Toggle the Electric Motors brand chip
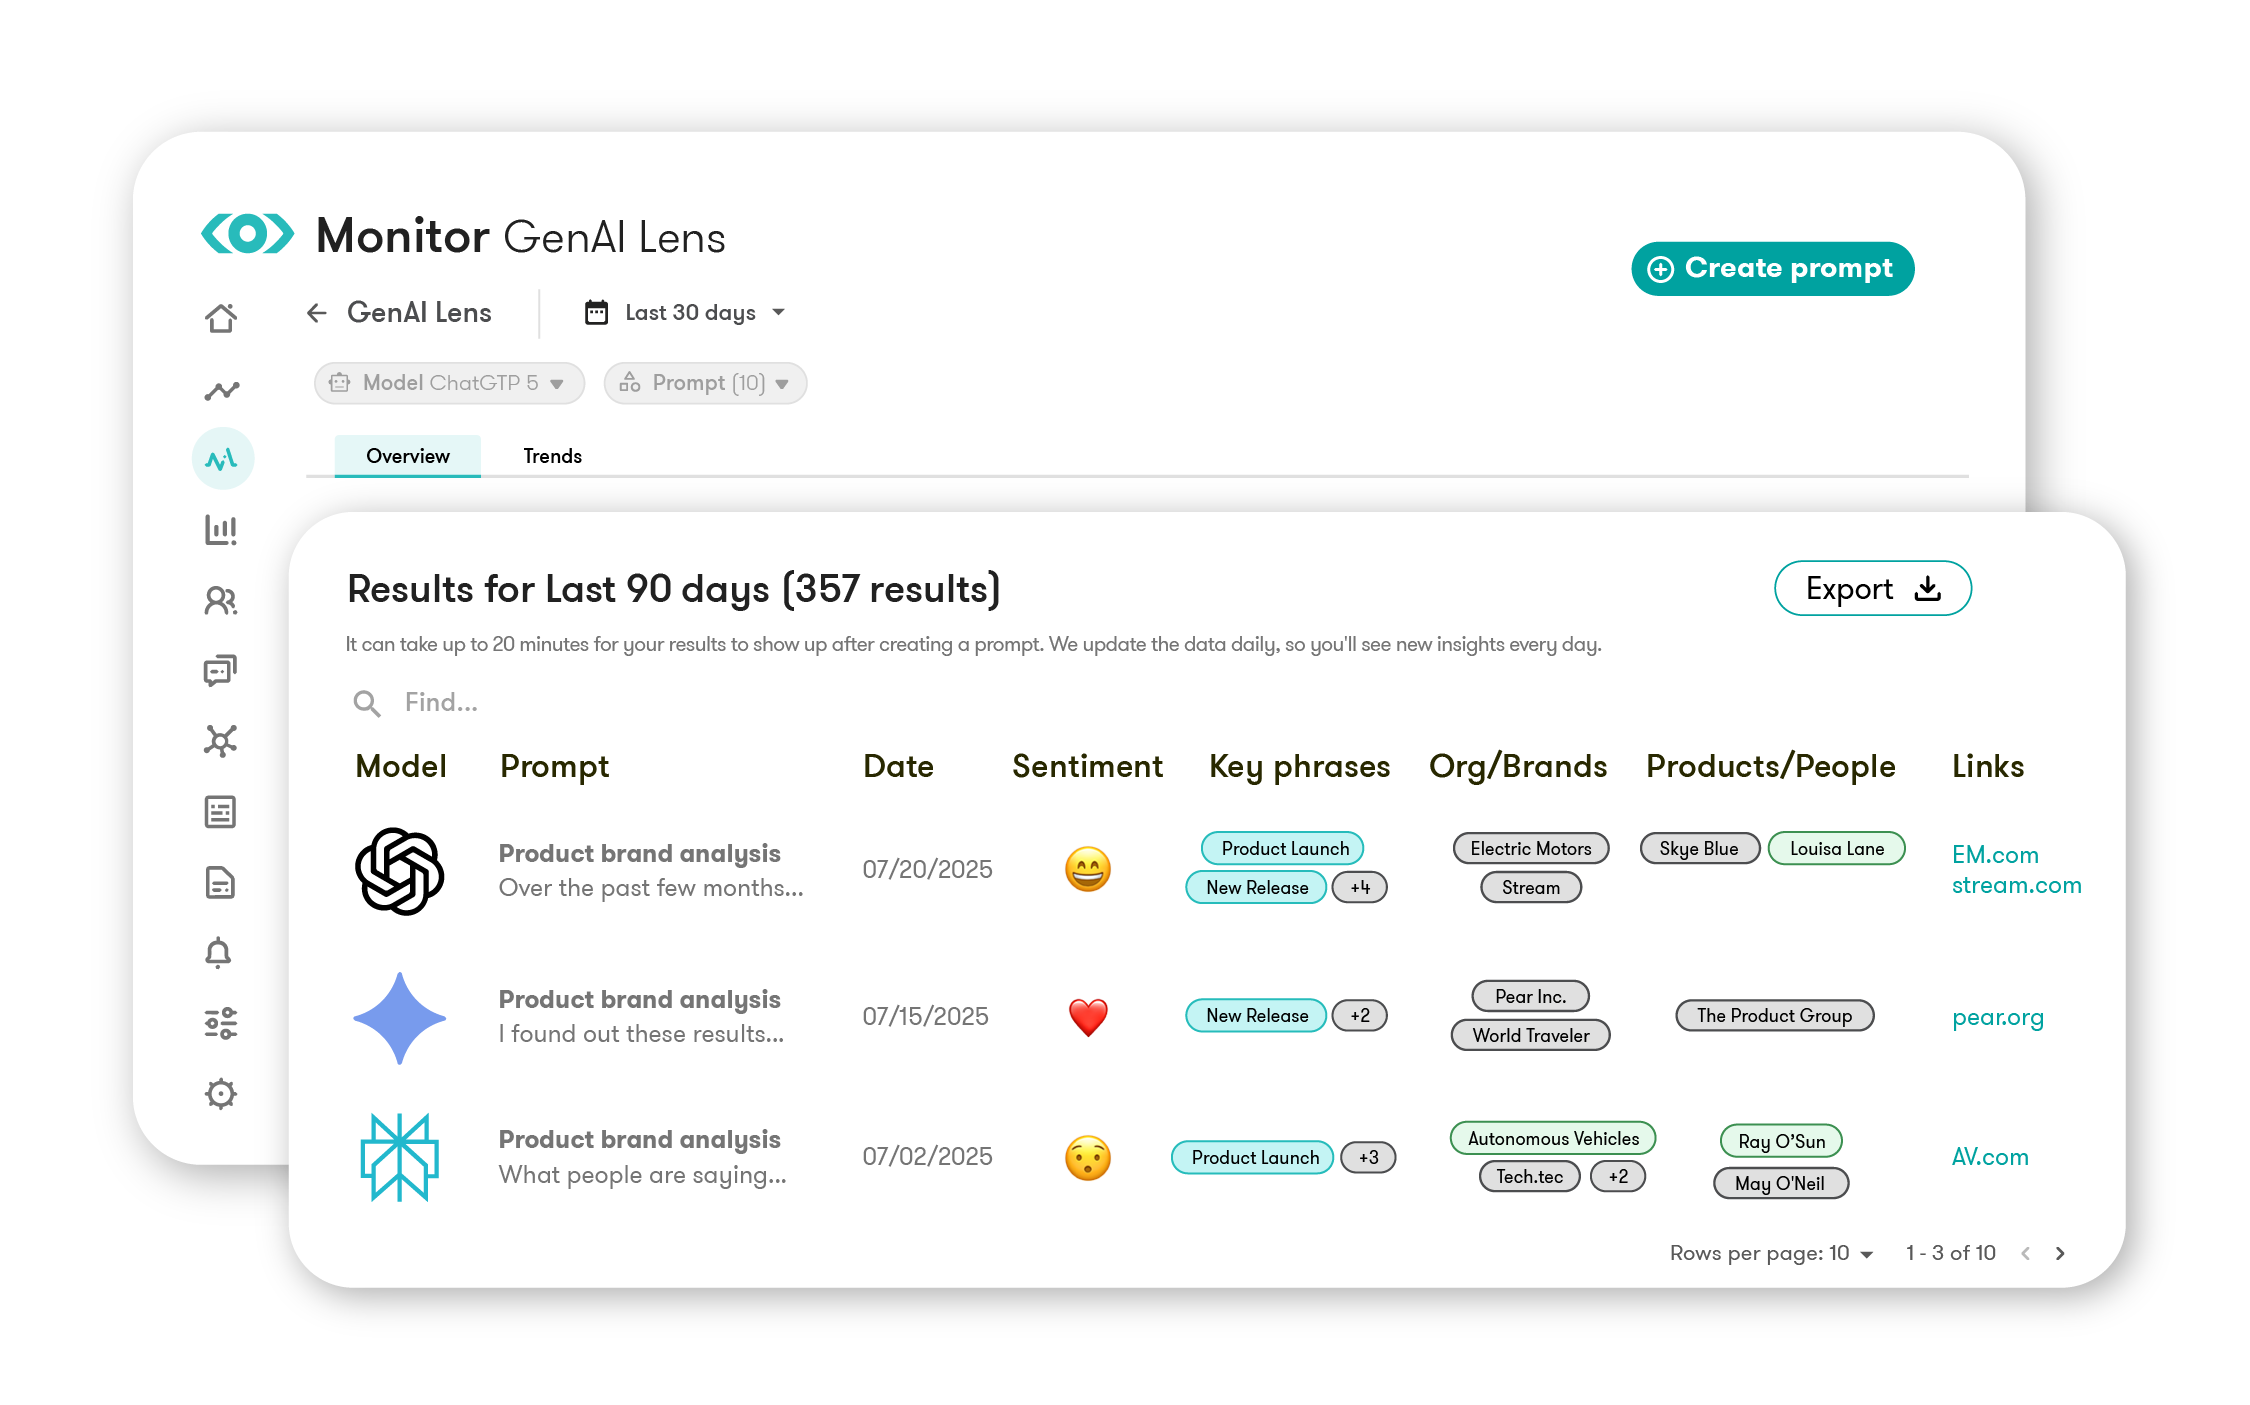 [x=1530, y=848]
